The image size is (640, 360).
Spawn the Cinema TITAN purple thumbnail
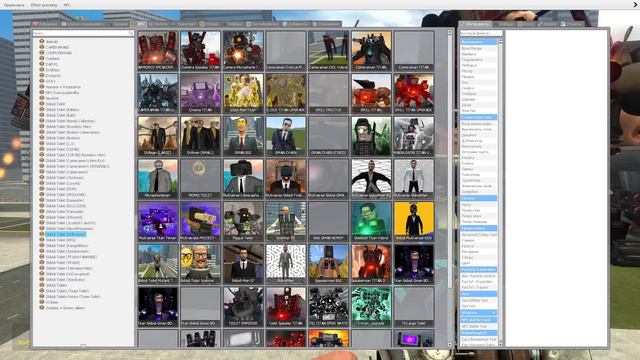(200, 93)
